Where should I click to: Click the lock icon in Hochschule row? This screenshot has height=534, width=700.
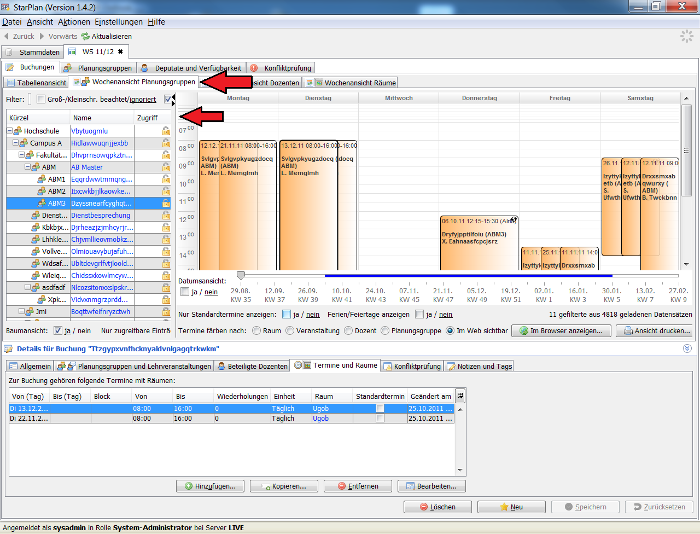pos(166,131)
